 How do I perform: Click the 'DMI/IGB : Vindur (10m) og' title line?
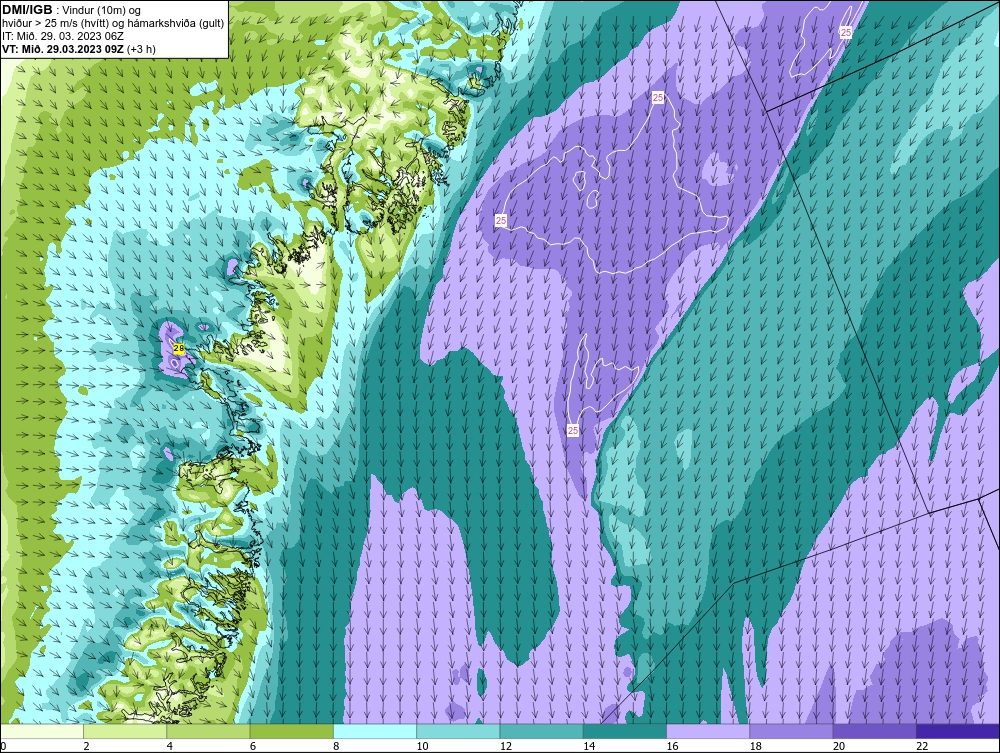pos(72,10)
